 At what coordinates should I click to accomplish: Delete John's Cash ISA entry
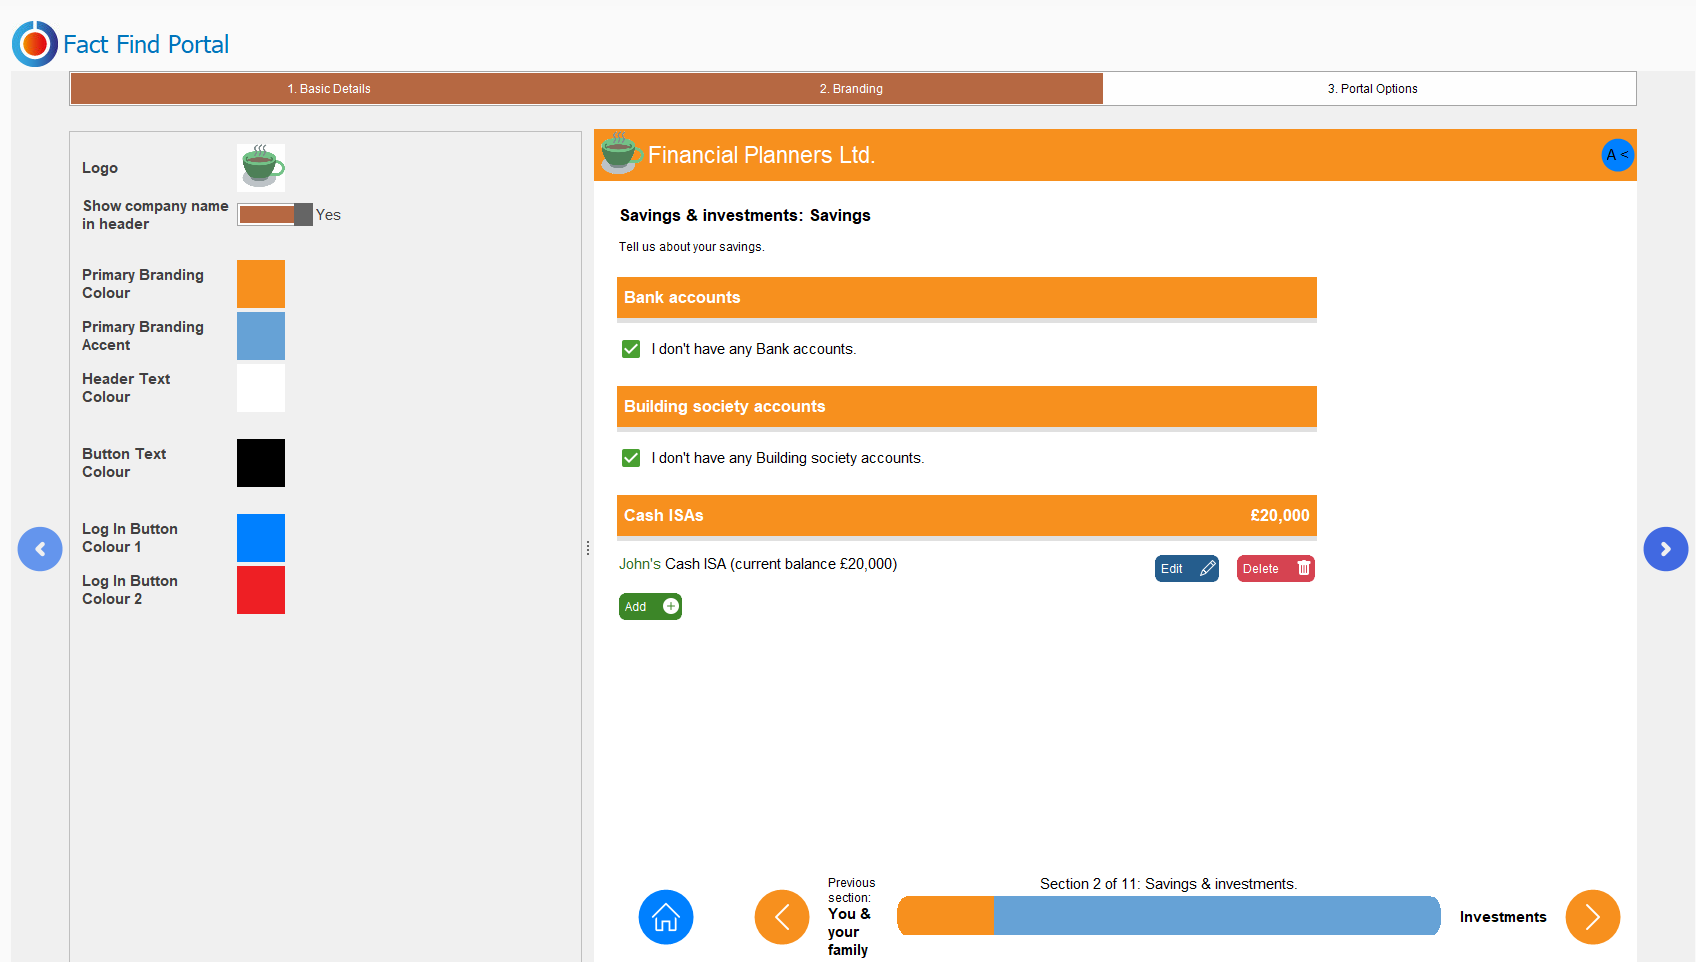pyautogui.click(x=1275, y=569)
